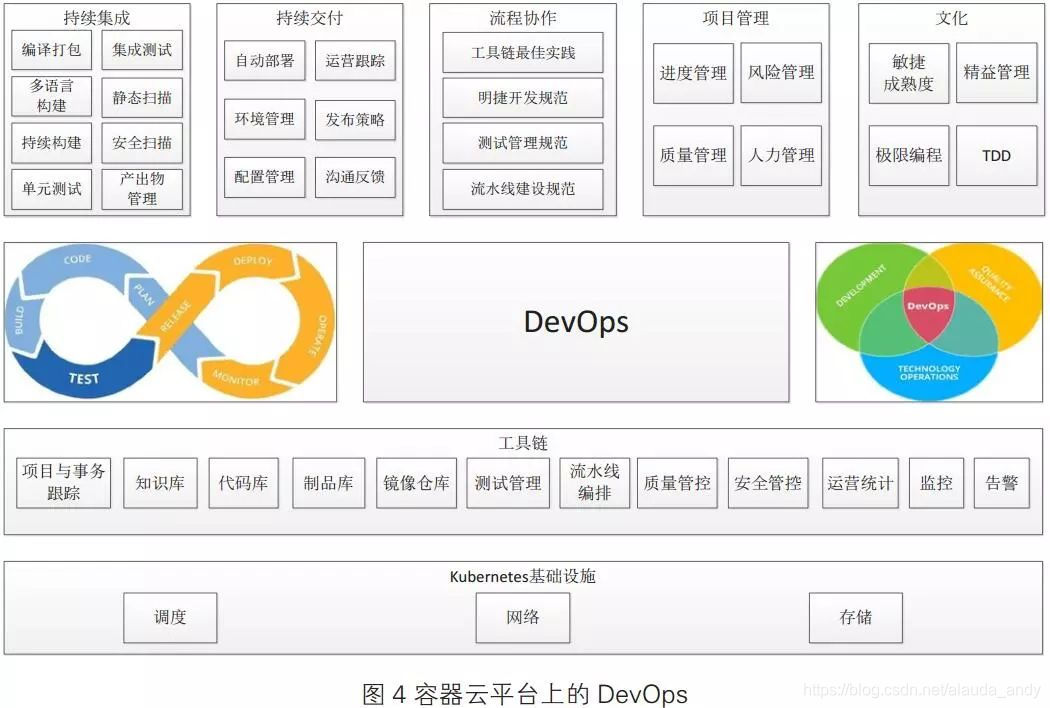Screen dimensions: 1050x708
Task: Click the DEPLOY arrow in the loop
Action: point(252,261)
